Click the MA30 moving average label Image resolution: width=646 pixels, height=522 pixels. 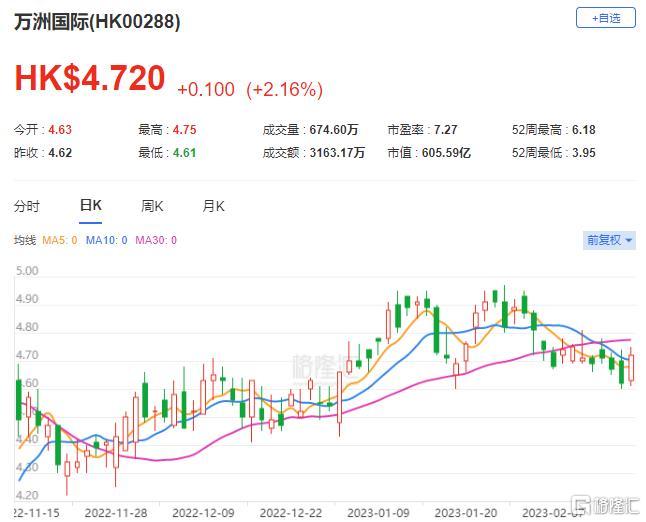tap(156, 240)
